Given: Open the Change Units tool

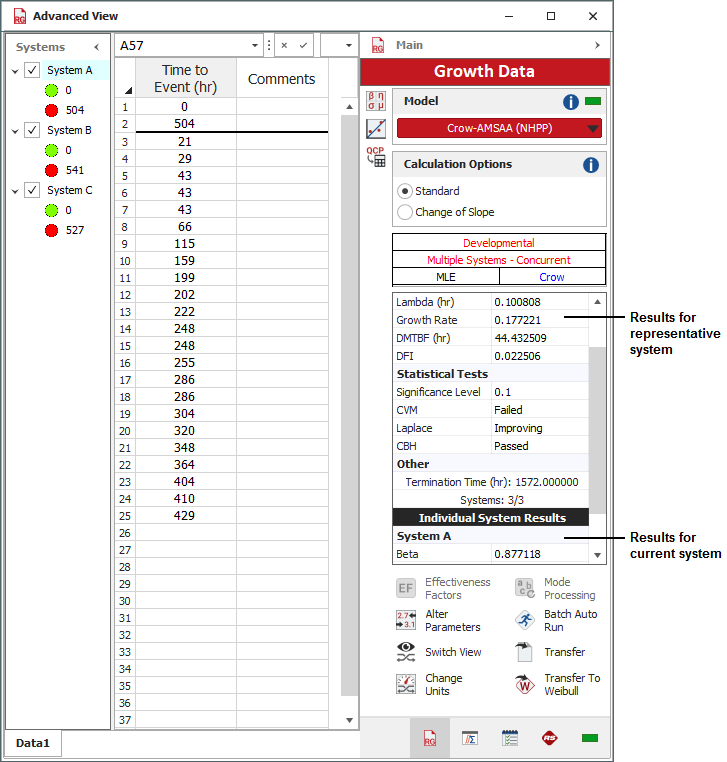Looking at the screenshot, I should [406, 685].
